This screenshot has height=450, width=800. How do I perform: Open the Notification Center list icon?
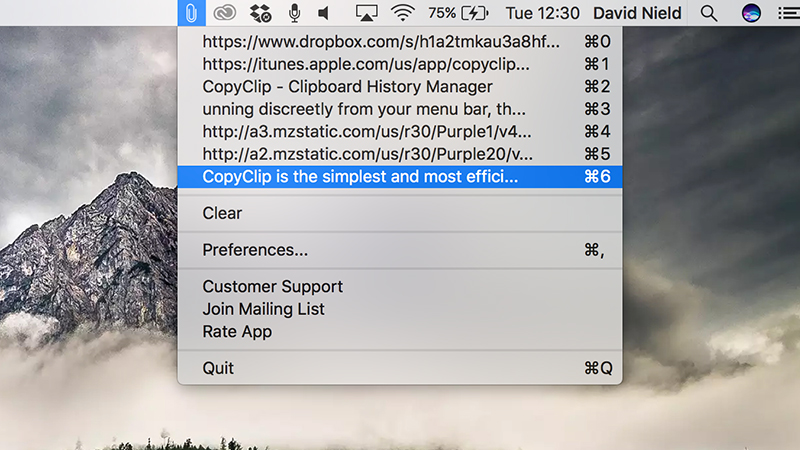pos(788,13)
